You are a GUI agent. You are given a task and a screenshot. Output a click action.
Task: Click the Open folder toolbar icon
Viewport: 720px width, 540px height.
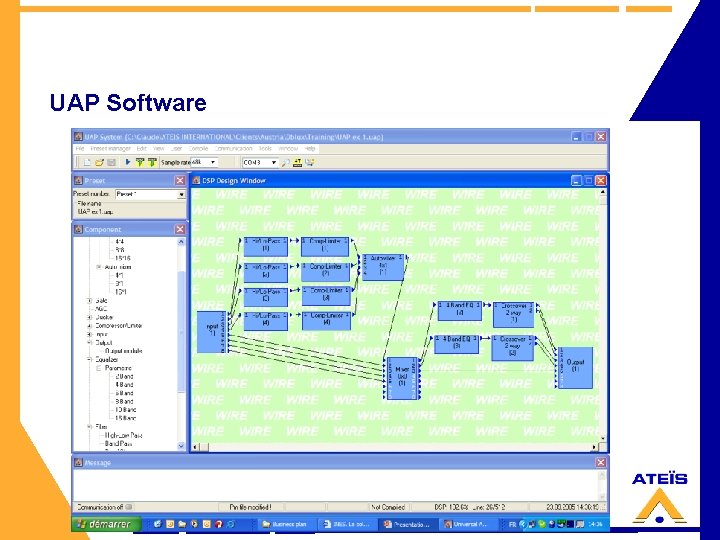pyautogui.click(x=99, y=162)
